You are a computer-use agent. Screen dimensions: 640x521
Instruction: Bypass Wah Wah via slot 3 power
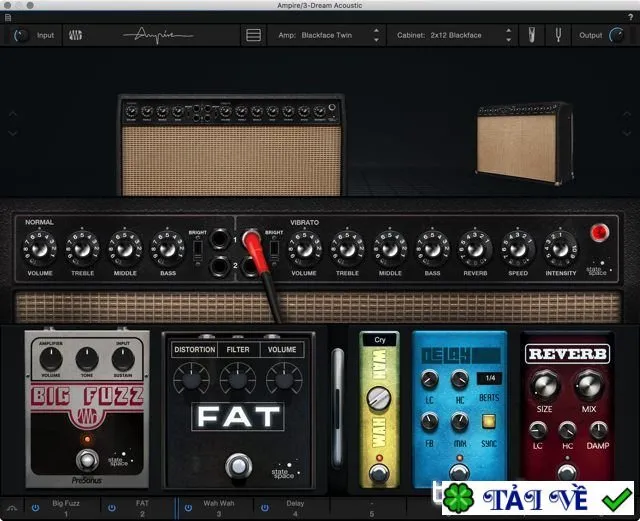(188, 508)
